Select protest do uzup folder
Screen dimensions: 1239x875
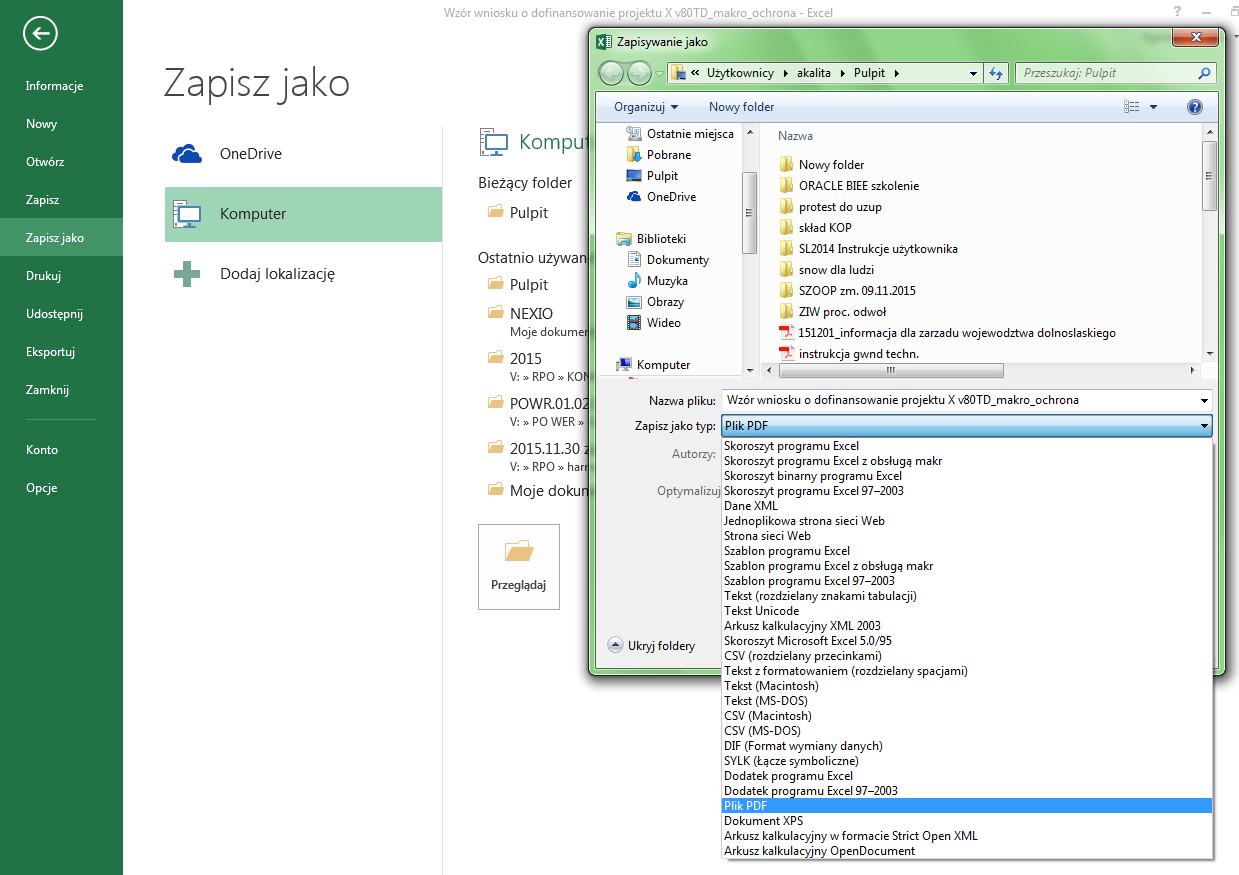[830, 207]
